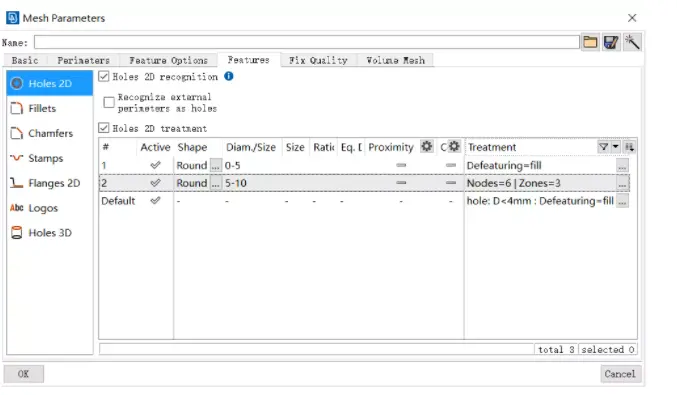Click the Cancel button

[620, 374]
